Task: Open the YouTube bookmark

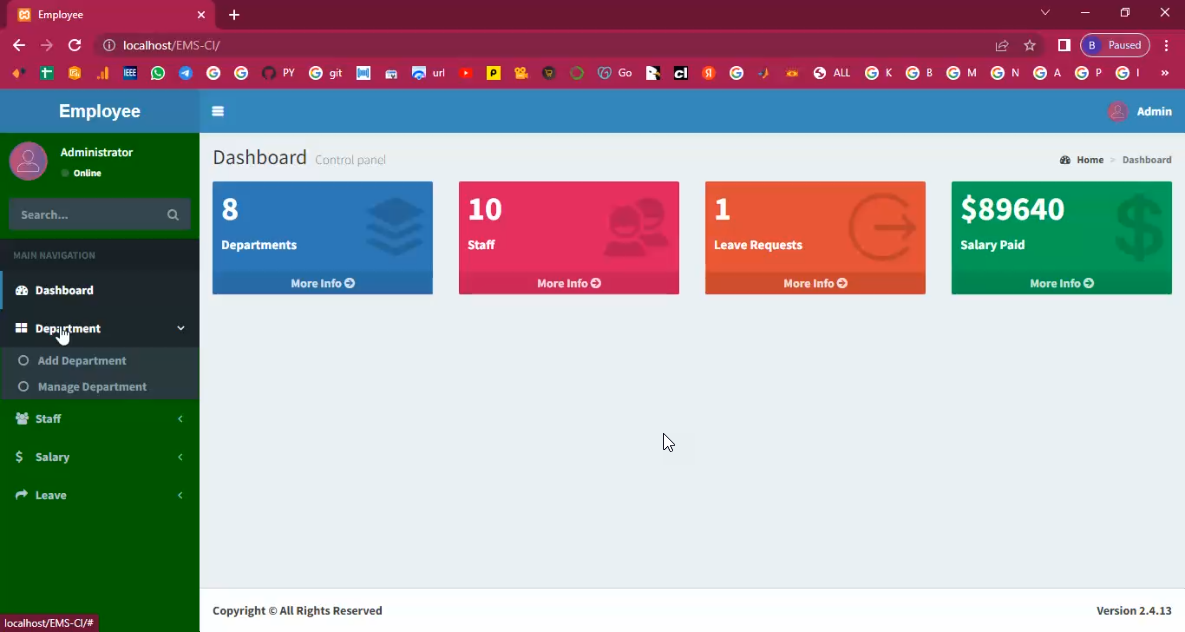Action: click(x=466, y=73)
